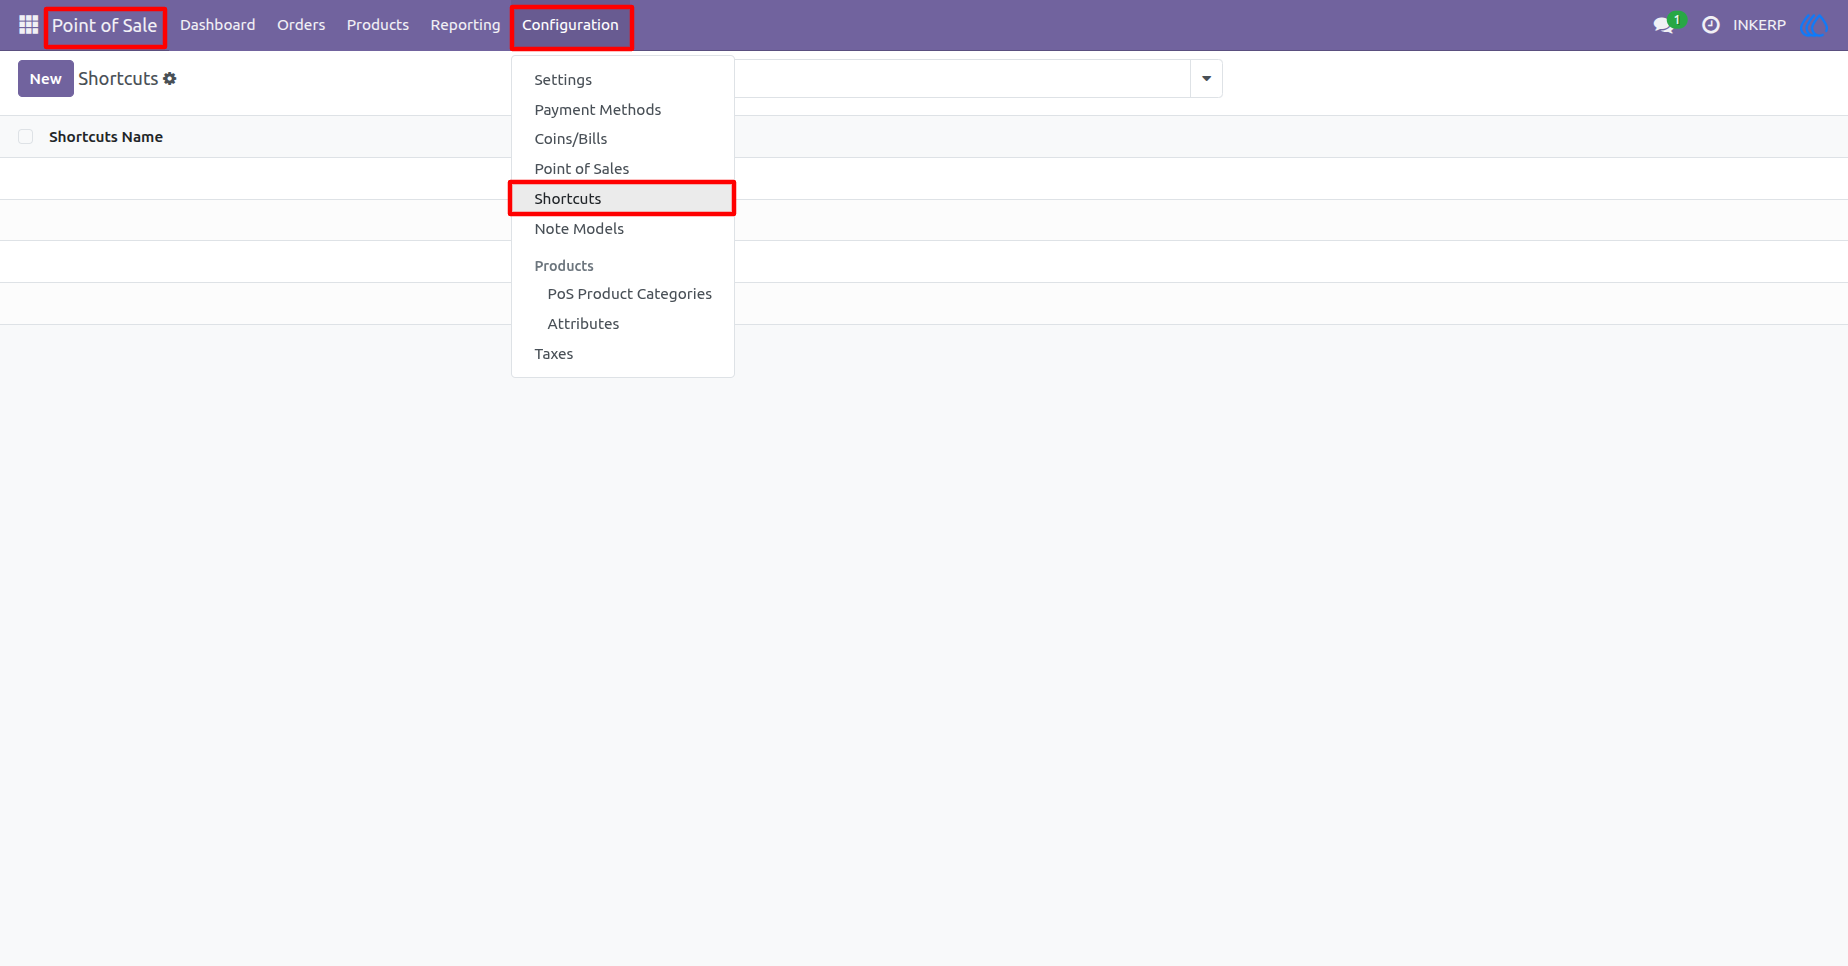Click the Point of Sale app title
This screenshot has width=1848, height=966.
point(105,26)
